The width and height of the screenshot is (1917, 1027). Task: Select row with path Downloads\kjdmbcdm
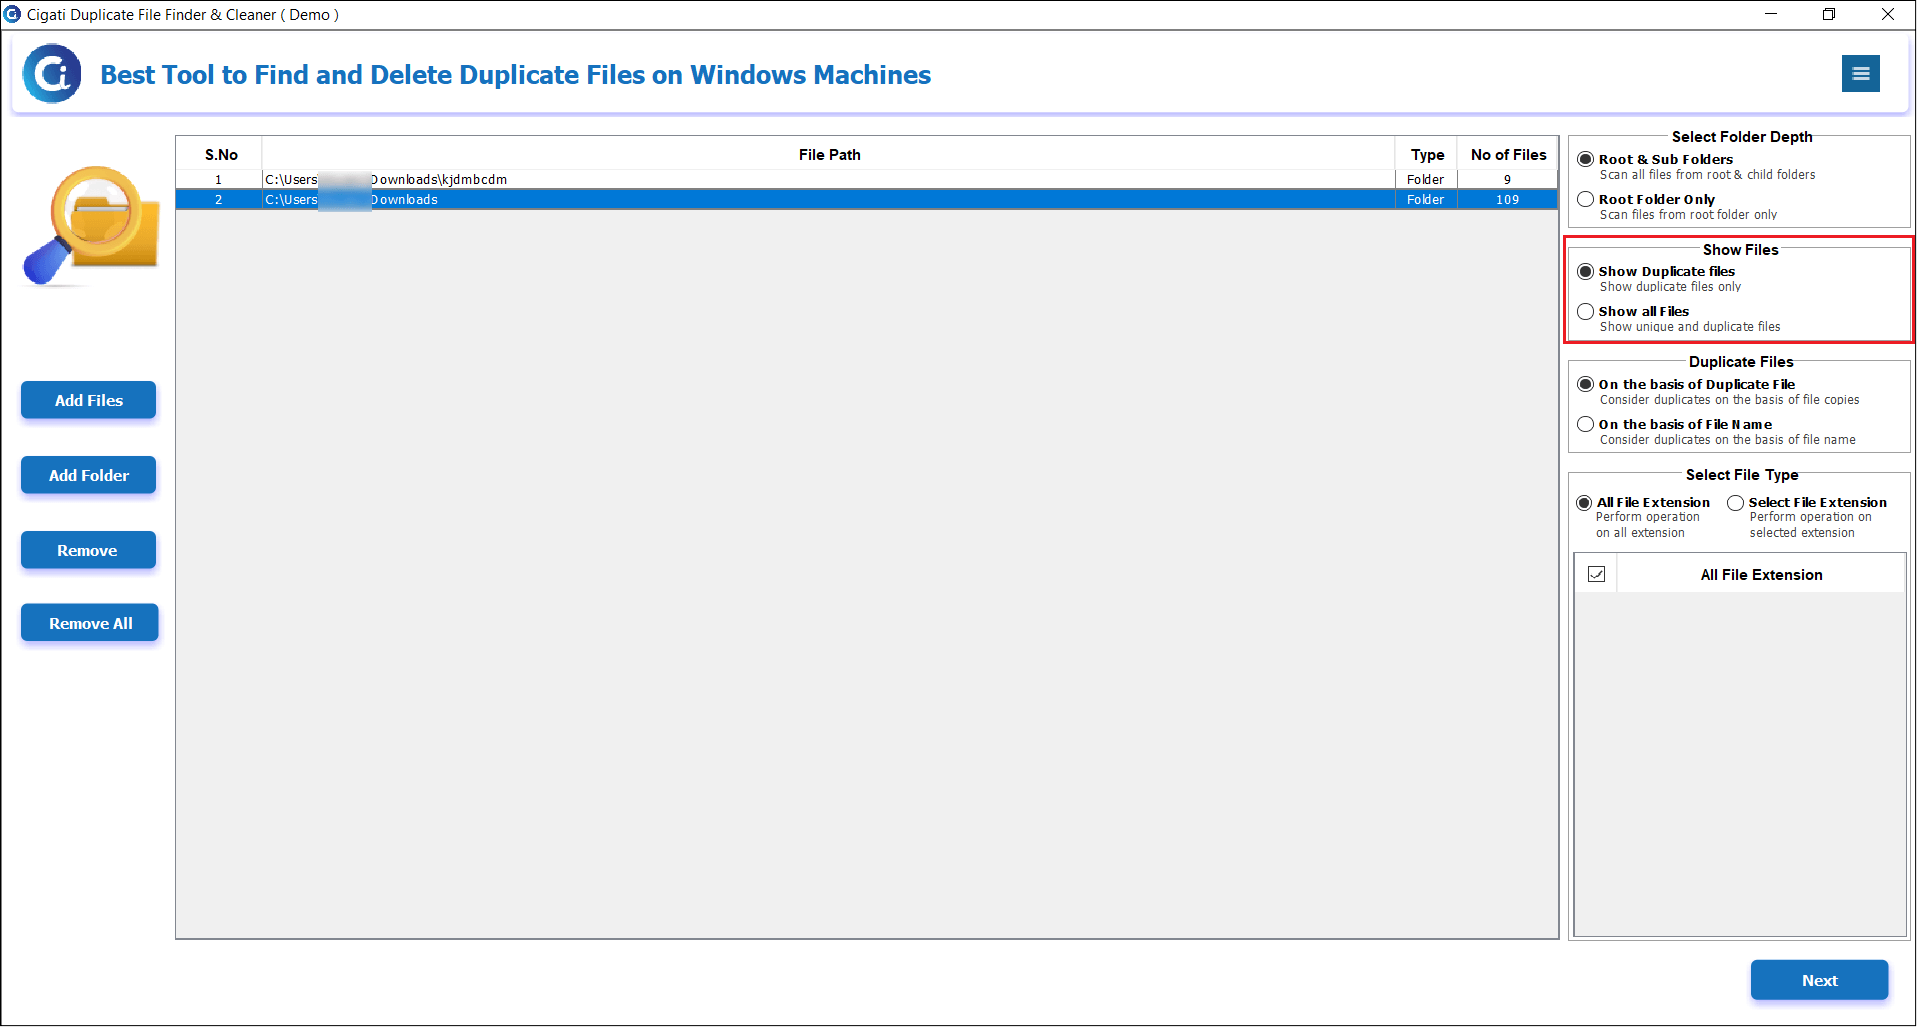[867, 179]
